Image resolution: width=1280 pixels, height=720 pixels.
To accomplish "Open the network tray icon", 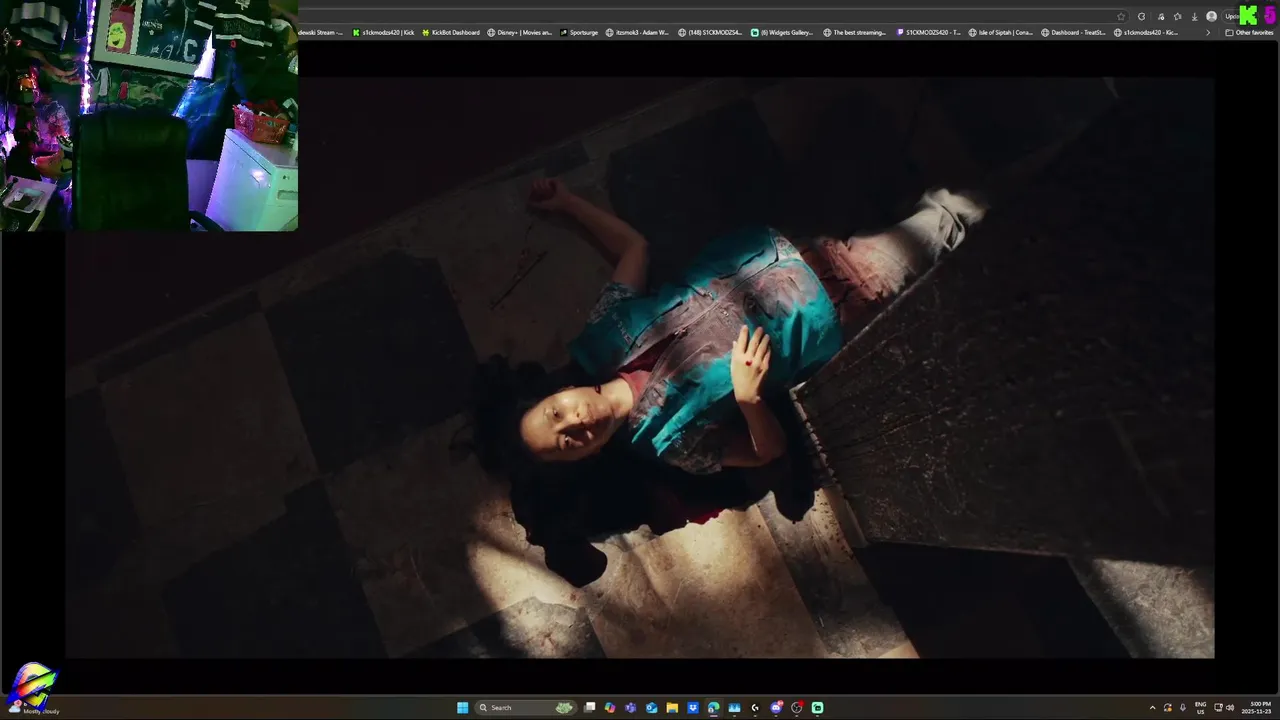I will pyautogui.click(x=1218, y=708).
